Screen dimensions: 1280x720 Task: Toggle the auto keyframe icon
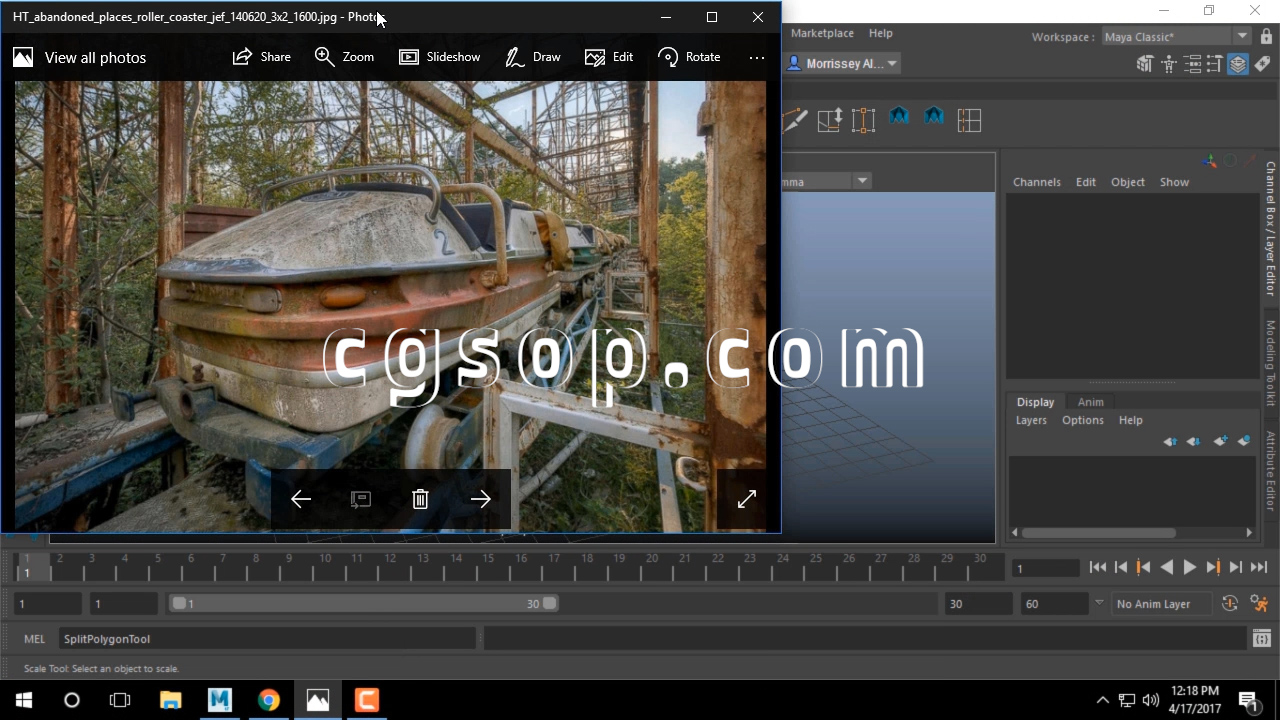1230,603
